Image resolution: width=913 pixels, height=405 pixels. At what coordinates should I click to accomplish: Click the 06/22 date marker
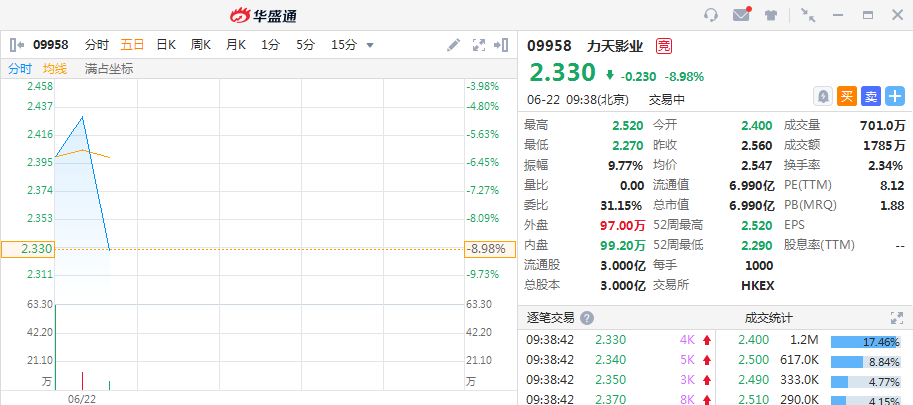(x=82, y=399)
